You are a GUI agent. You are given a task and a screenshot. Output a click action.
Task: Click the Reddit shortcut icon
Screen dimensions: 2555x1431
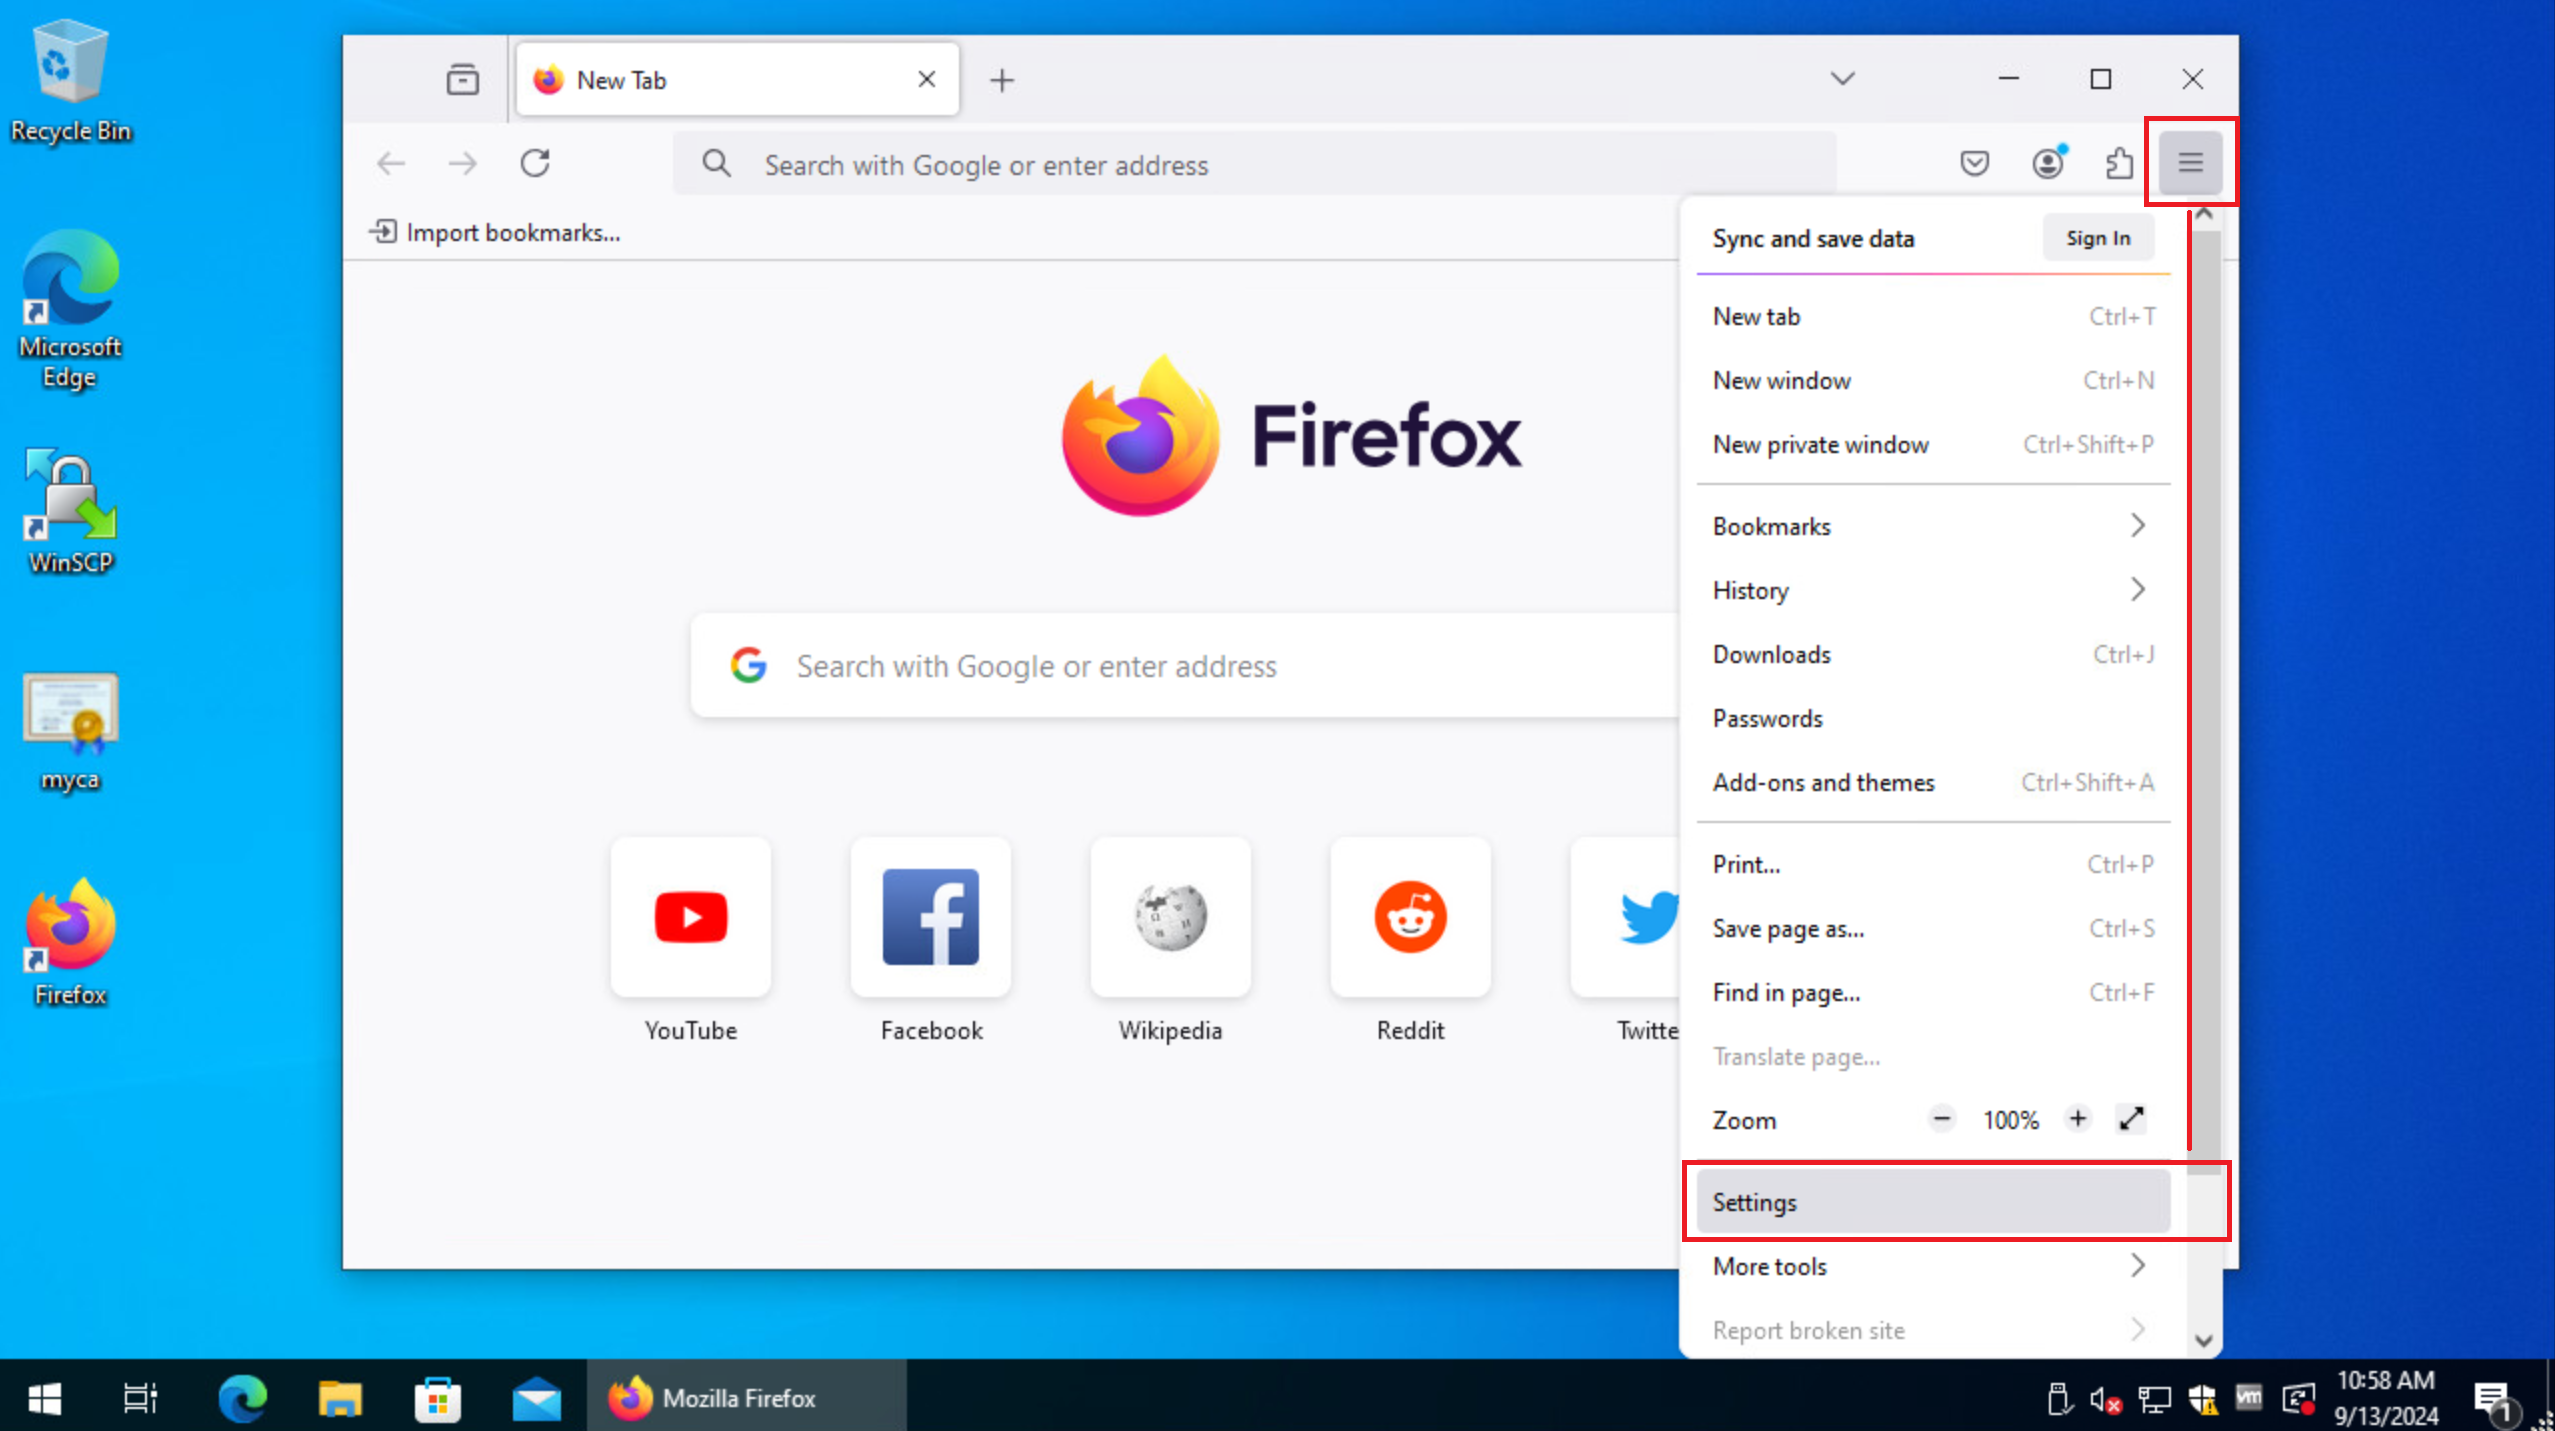[x=1411, y=917]
